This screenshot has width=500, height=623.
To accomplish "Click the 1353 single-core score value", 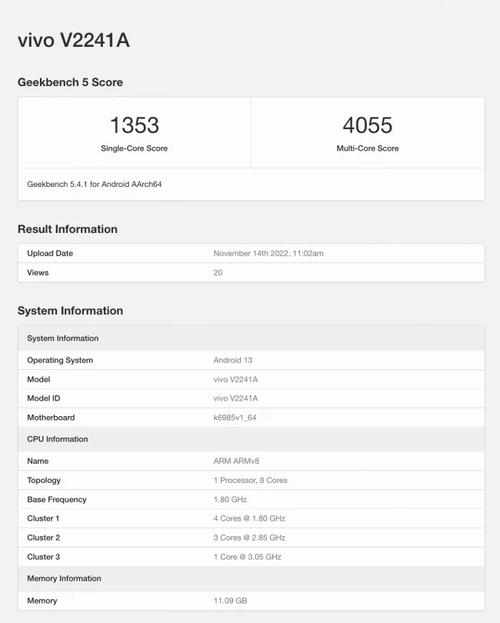I will click(134, 125).
